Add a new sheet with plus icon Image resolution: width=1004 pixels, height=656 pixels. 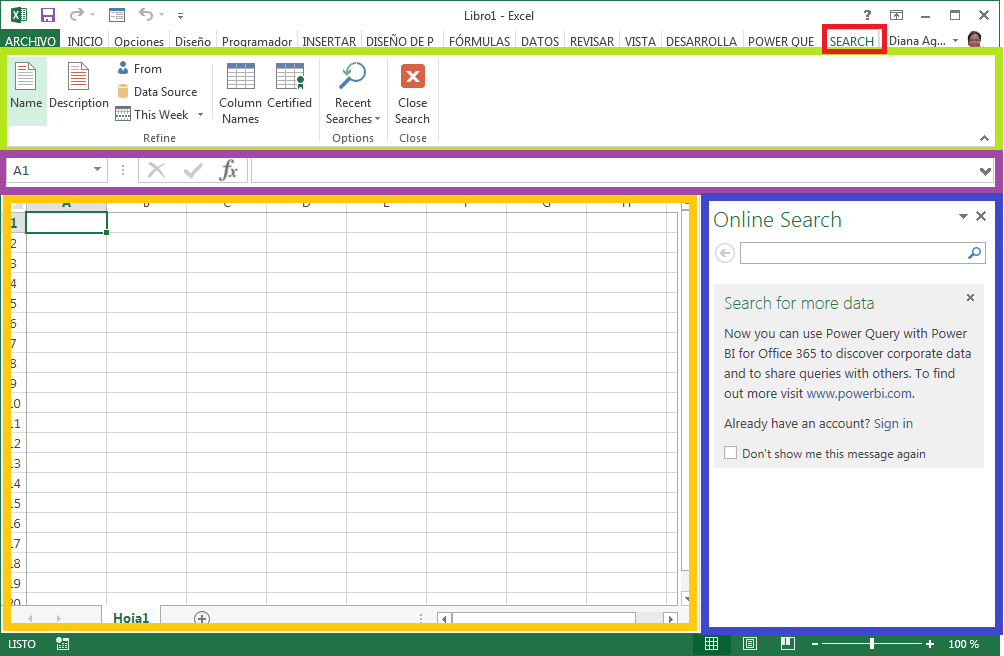[202, 618]
